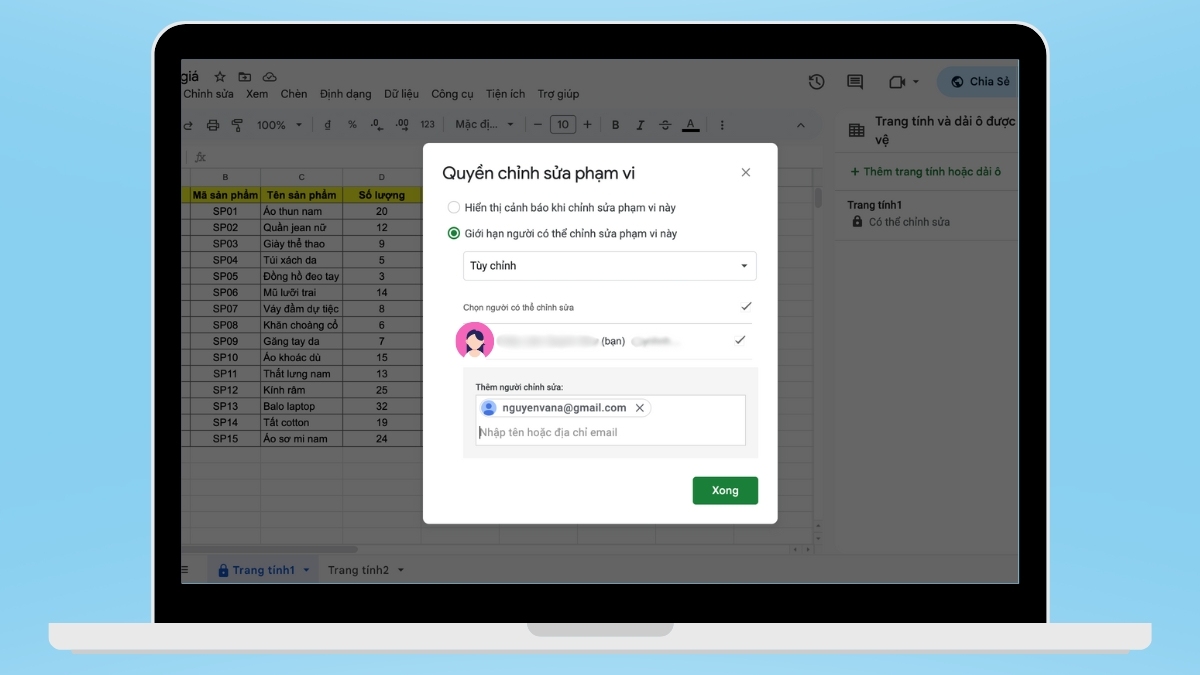Apply currency format (đ)
The height and width of the screenshot is (675, 1200).
tap(327, 125)
